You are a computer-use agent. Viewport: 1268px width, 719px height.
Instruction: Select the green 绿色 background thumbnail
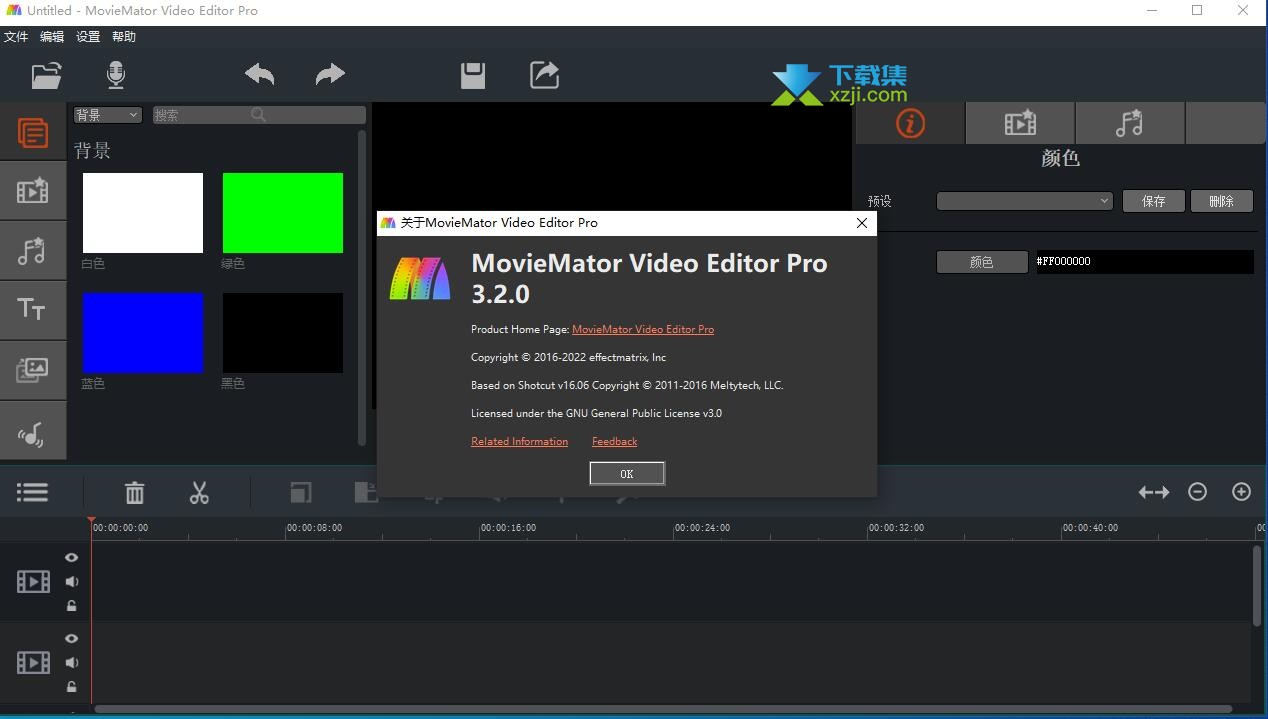pos(283,213)
